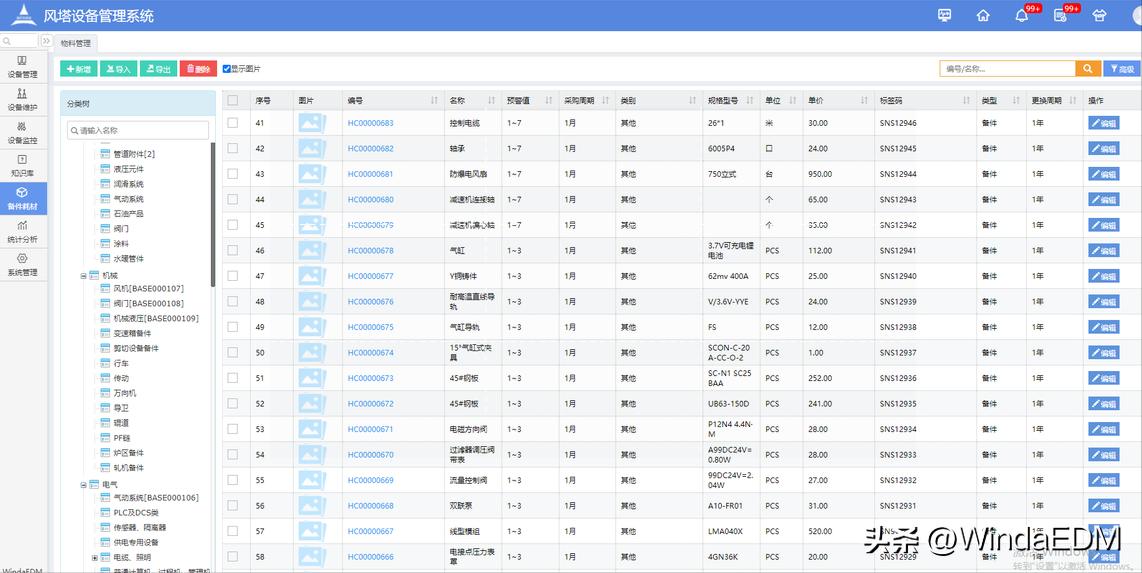Select 管道附件[2] in category tree
The image size is (1142, 573).
pyautogui.click(x=134, y=154)
